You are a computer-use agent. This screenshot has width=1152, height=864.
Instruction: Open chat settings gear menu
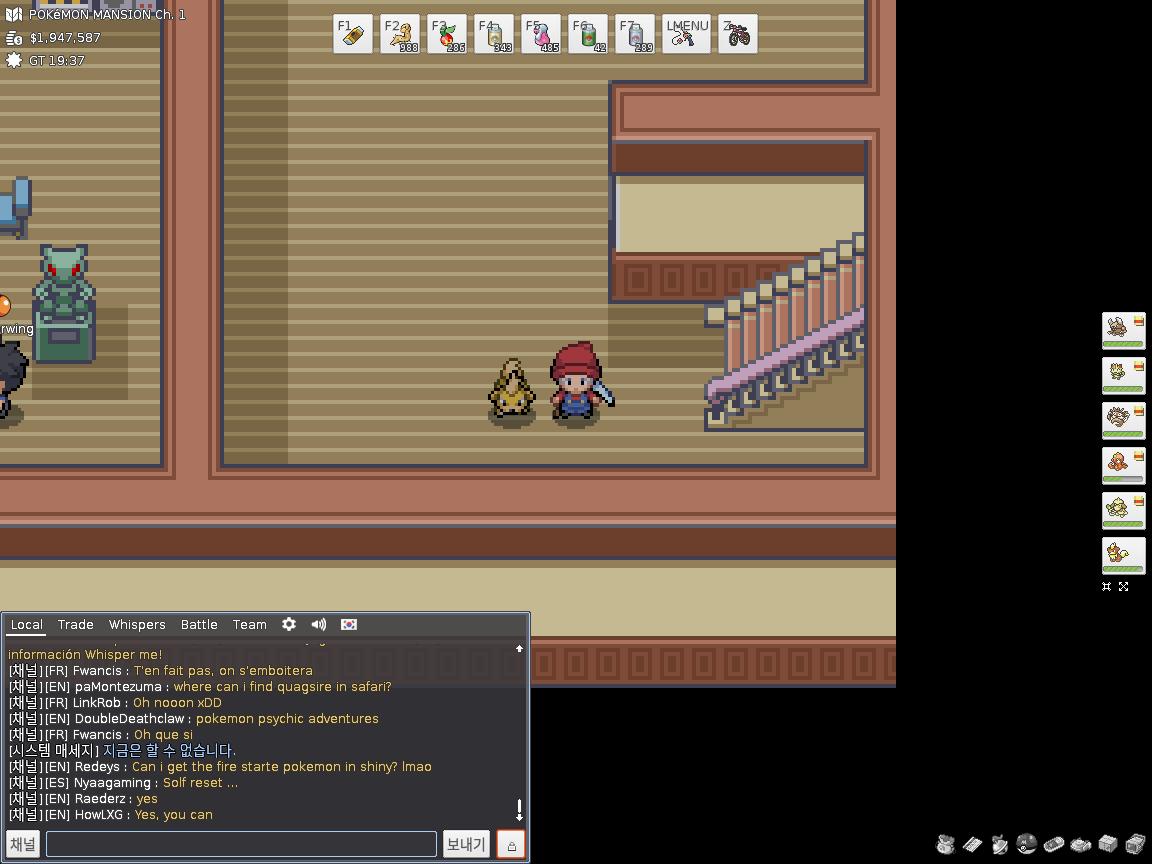point(289,624)
